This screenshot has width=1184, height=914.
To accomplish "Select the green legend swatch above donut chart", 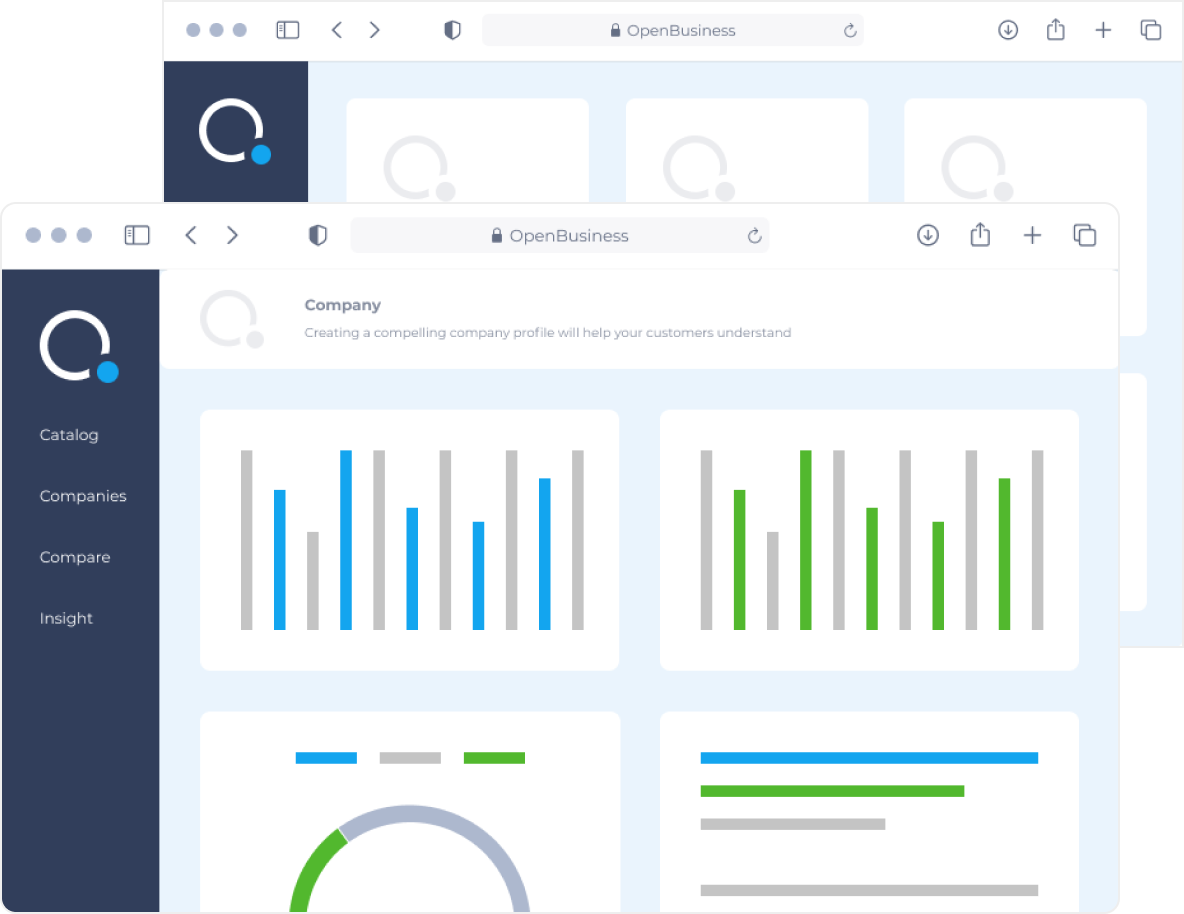I will pos(494,758).
